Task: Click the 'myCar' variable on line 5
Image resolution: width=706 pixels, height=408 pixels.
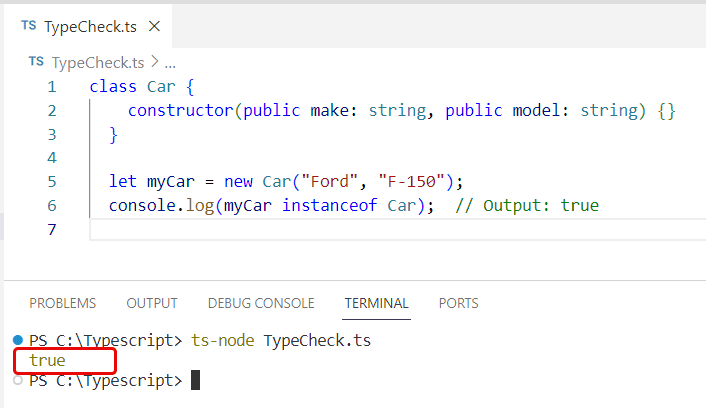Action: pyautogui.click(x=171, y=182)
